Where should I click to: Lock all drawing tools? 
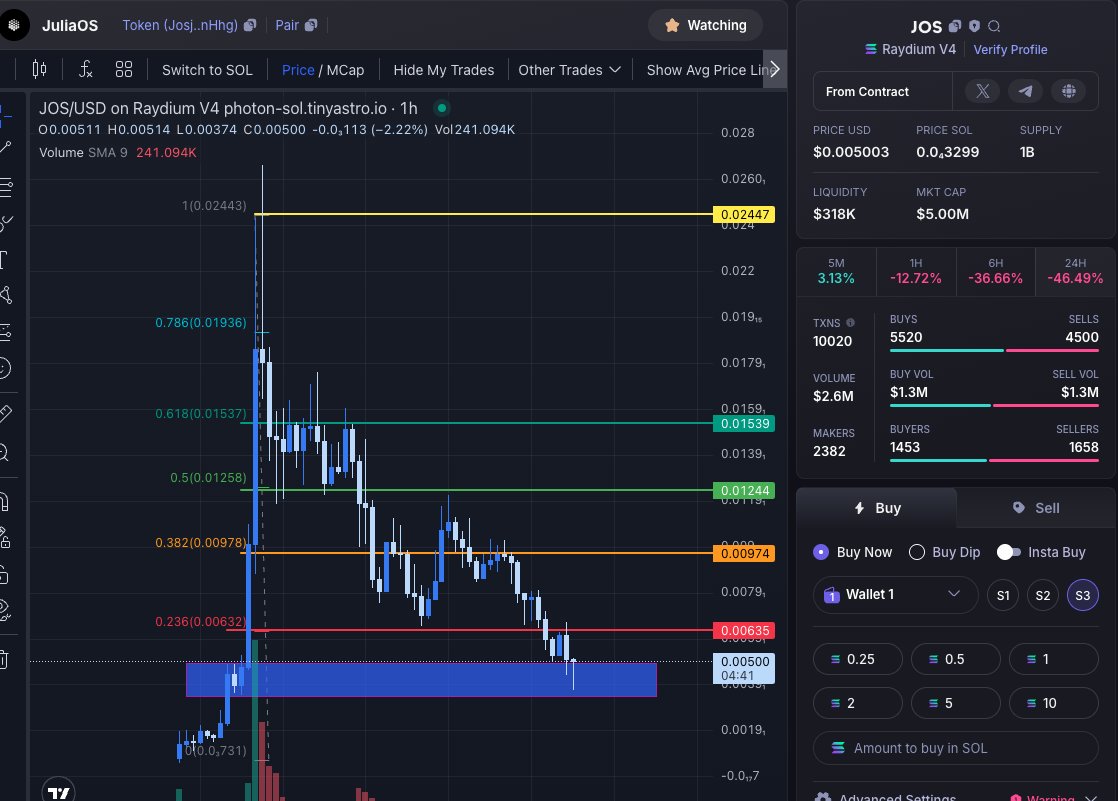4,574
